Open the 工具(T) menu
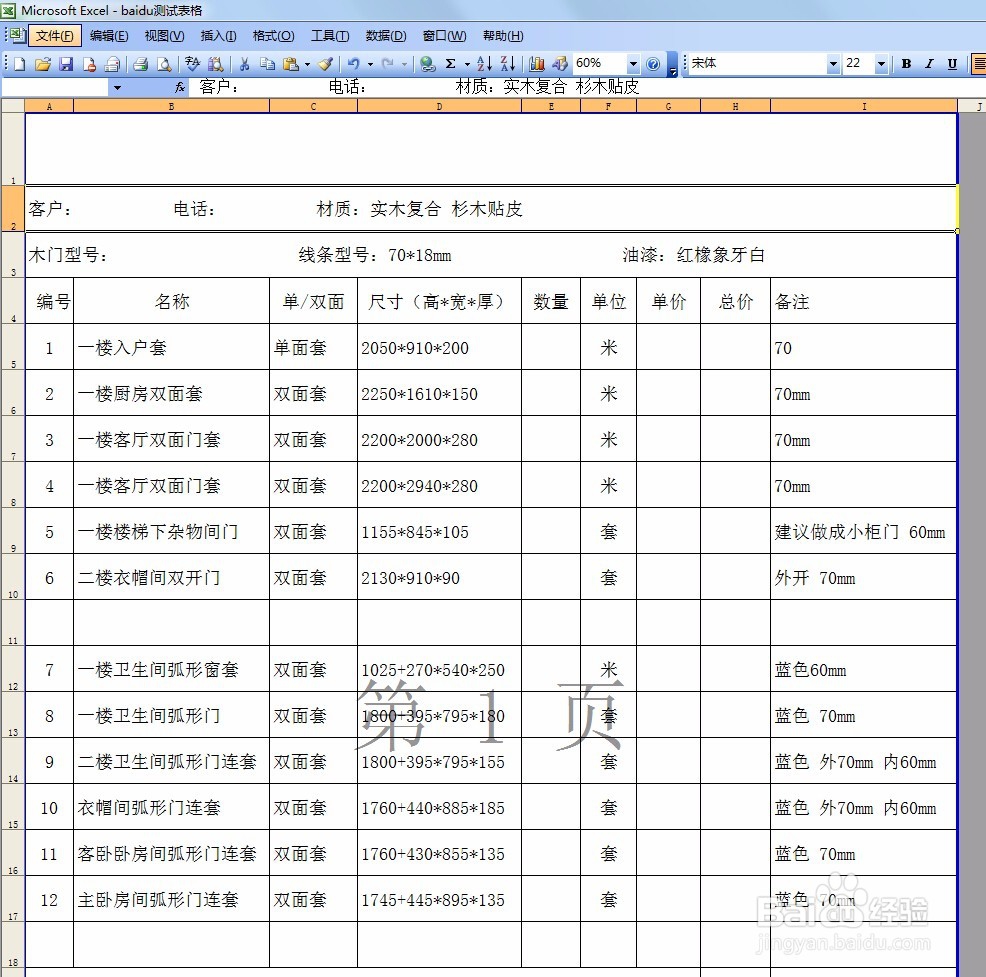This screenshot has height=977, width=986. (x=330, y=36)
